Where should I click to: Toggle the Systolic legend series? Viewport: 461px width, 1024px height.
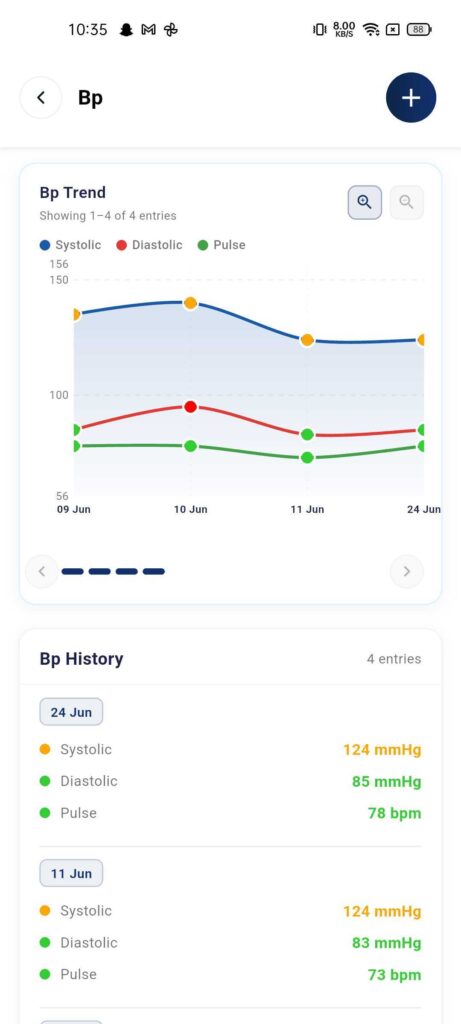coord(71,245)
